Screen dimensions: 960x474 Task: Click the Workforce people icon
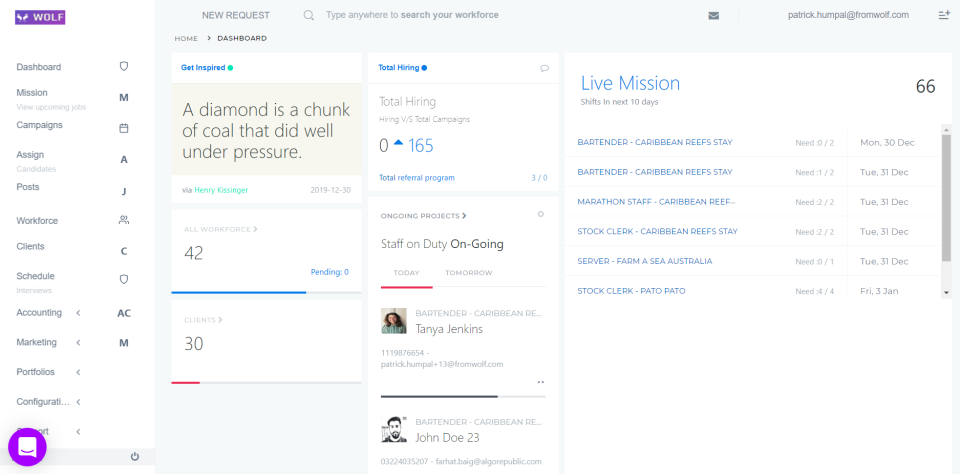(x=124, y=220)
